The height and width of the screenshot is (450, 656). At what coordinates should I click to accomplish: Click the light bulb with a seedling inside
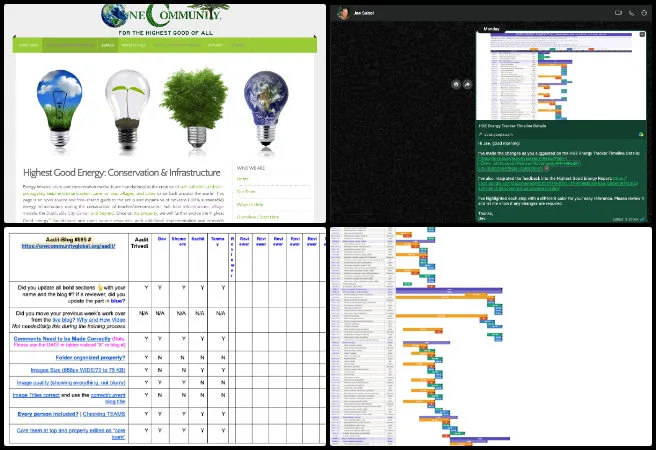point(127,109)
